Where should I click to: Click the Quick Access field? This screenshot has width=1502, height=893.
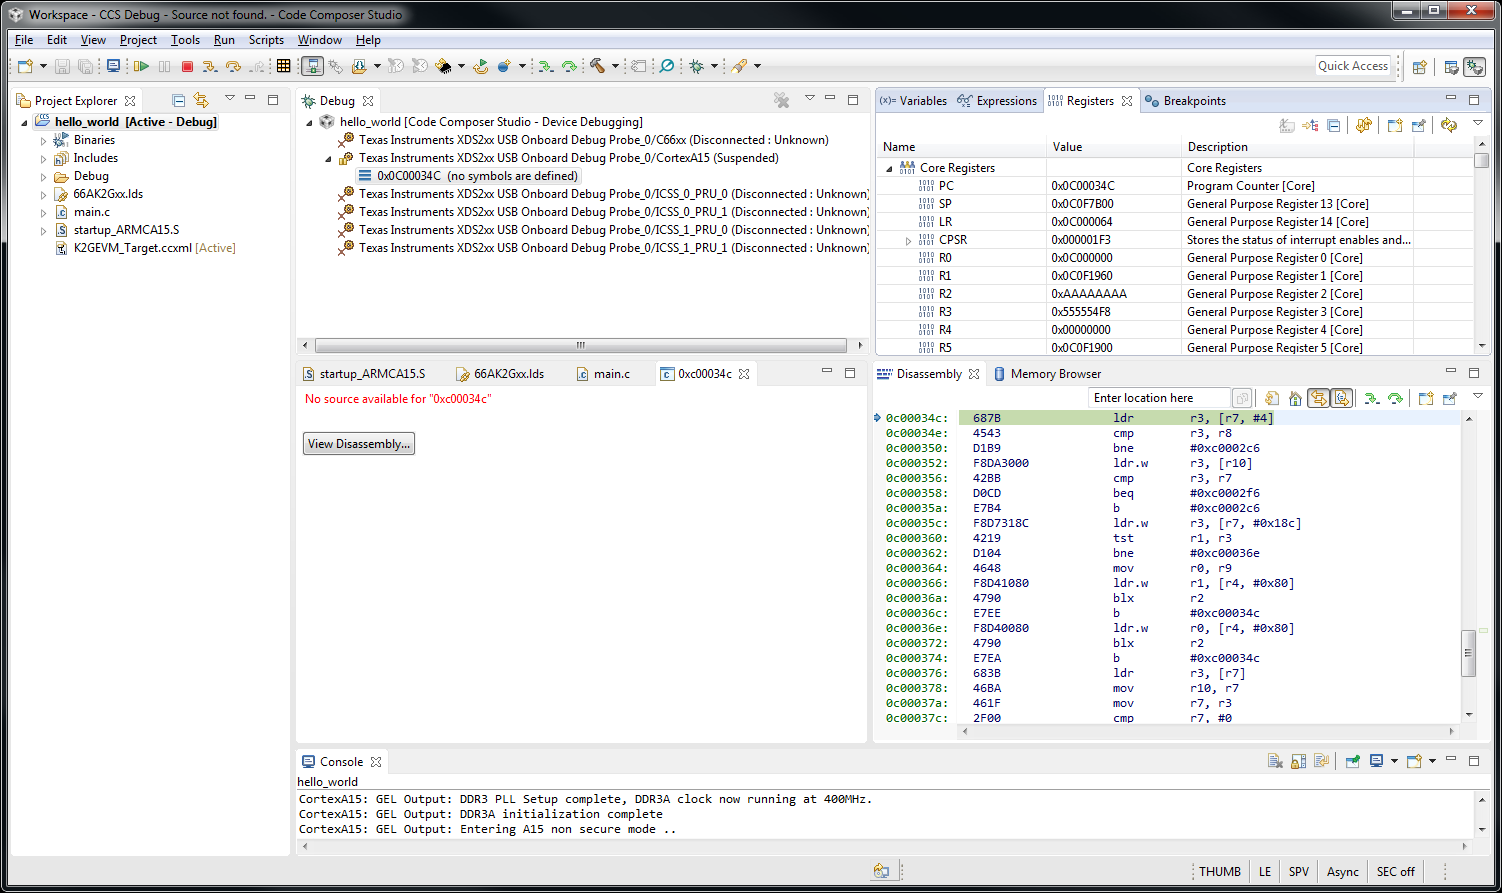click(x=1352, y=66)
